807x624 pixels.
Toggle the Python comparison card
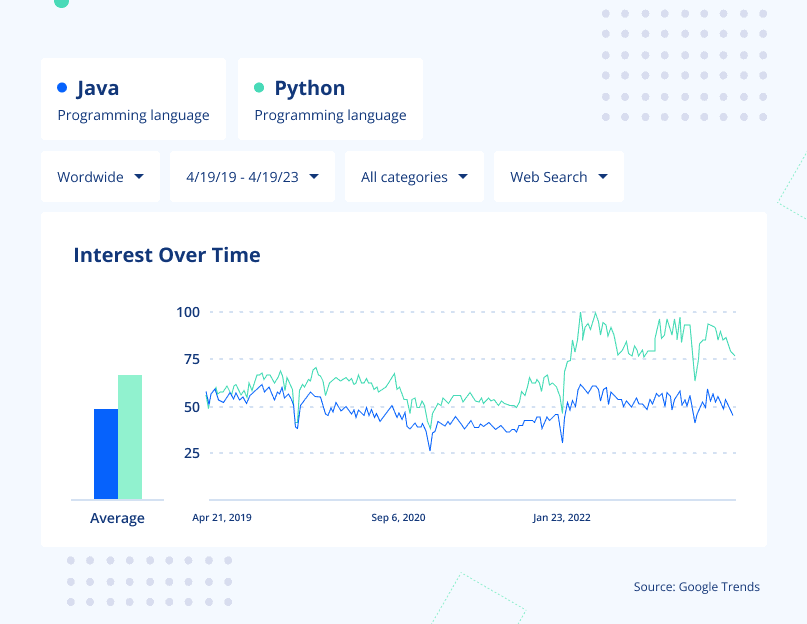[x=330, y=98]
